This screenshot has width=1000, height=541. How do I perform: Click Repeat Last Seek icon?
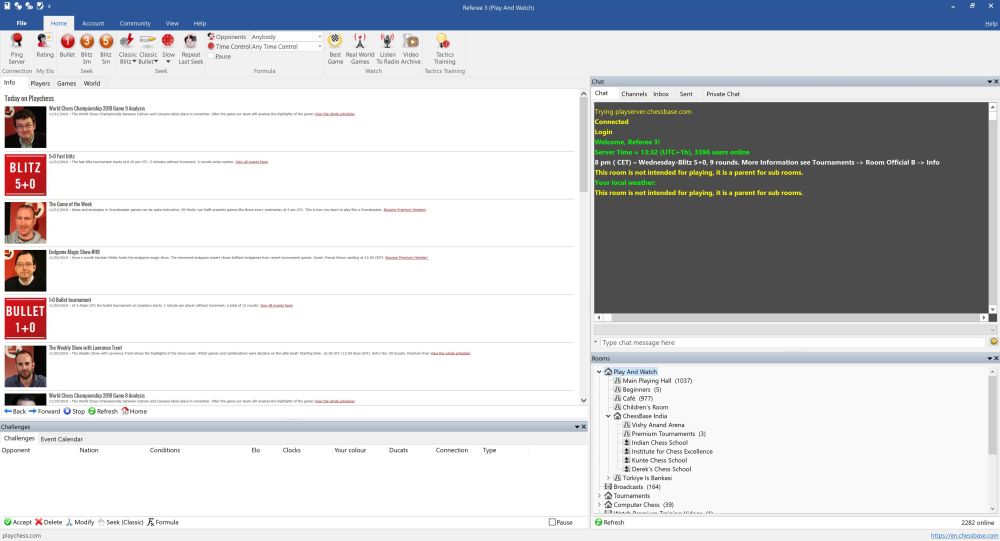pos(191,41)
